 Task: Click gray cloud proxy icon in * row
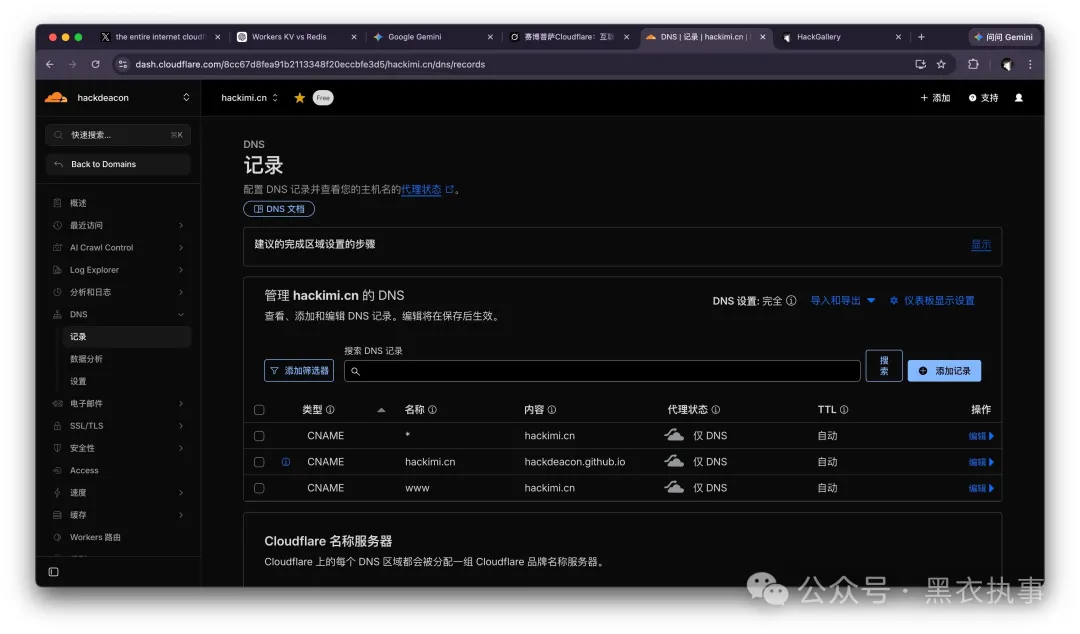coord(674,435)
